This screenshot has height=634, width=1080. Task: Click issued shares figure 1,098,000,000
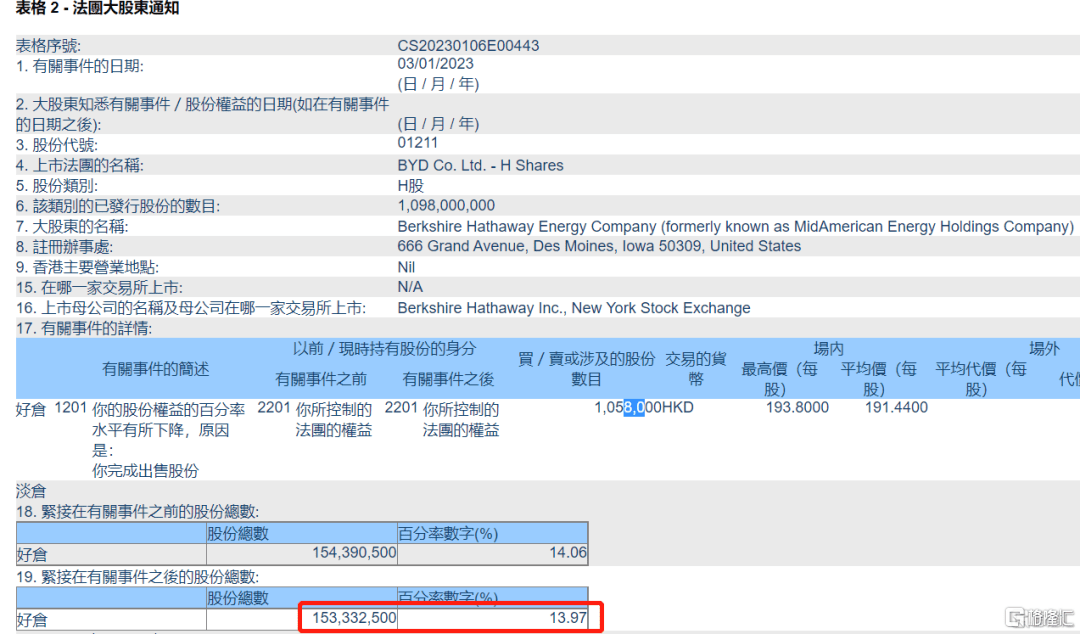coord(446,205)
